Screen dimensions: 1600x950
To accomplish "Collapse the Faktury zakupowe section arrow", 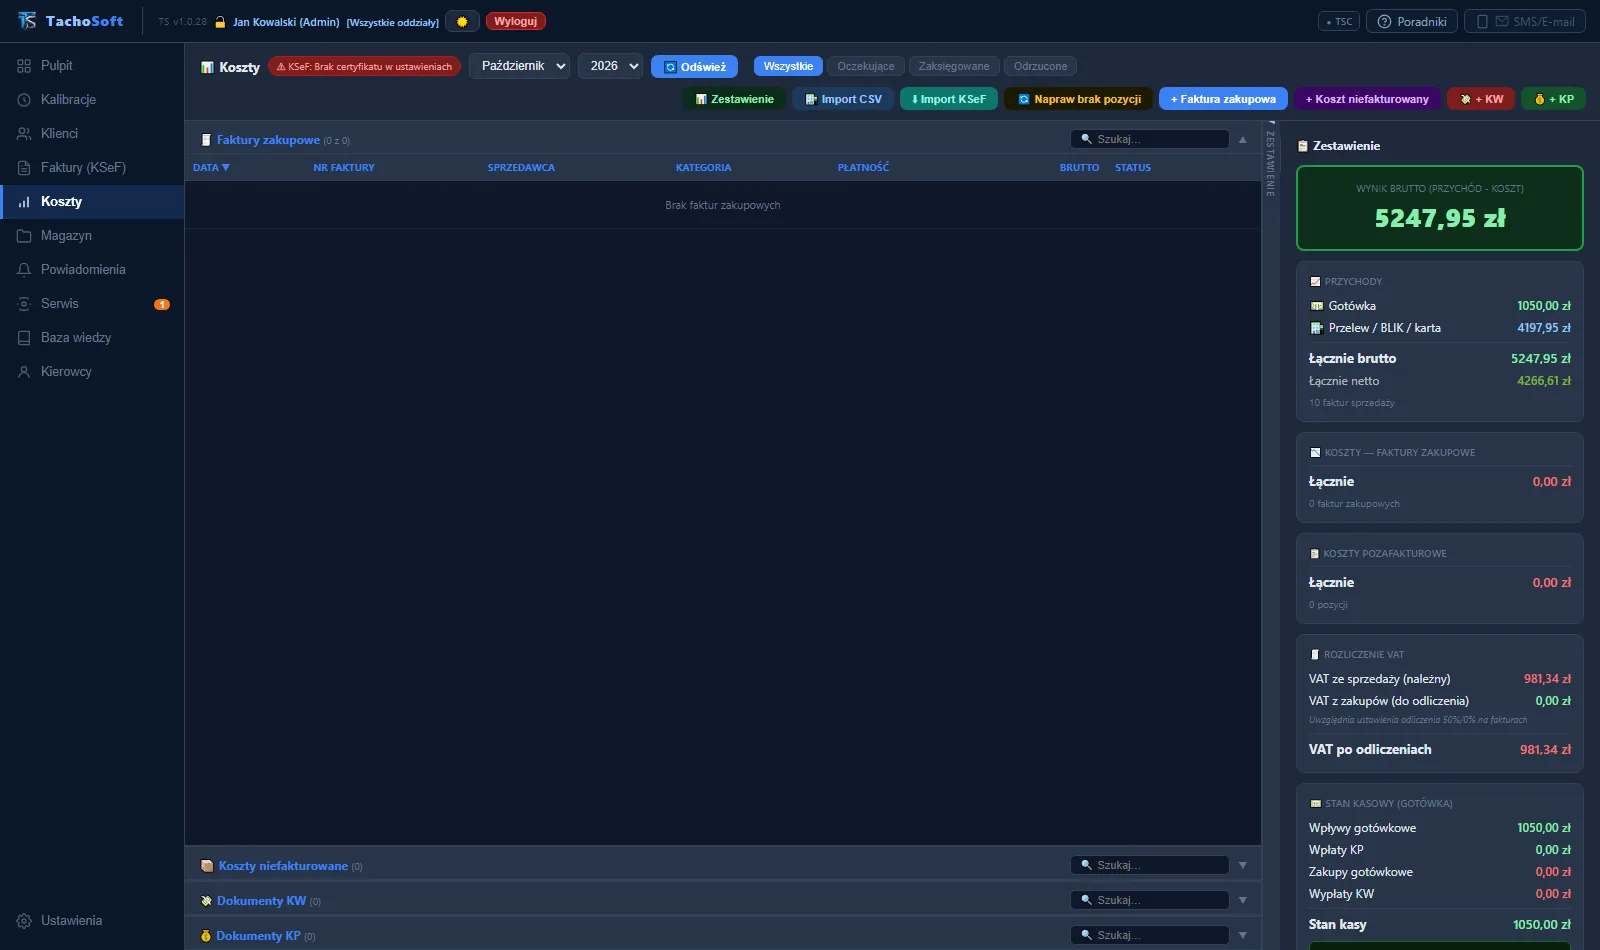I will tap(1243, 140).
